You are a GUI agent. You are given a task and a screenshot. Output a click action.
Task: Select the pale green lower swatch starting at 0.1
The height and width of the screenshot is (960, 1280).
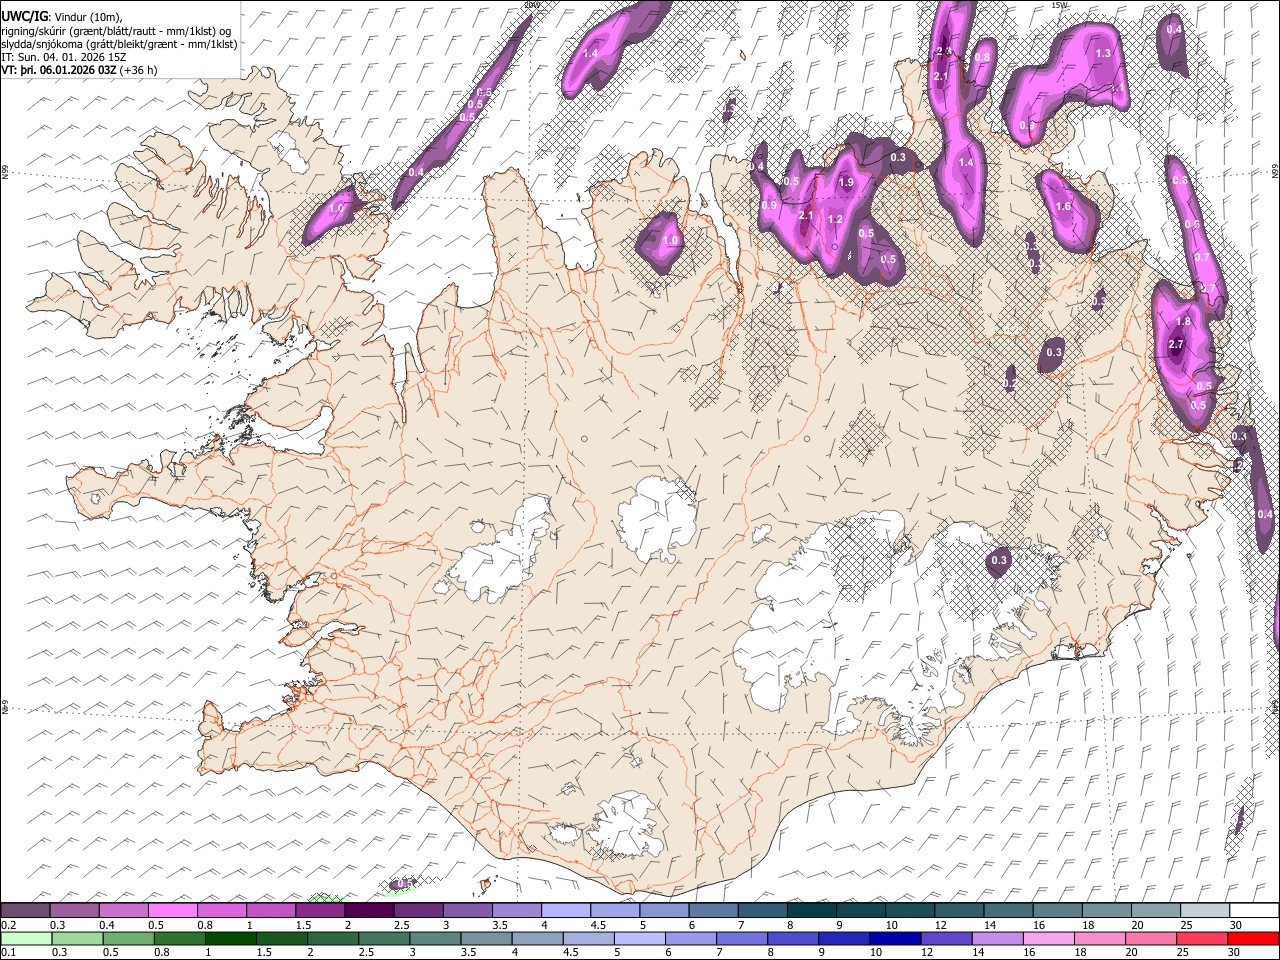[26, 938]
